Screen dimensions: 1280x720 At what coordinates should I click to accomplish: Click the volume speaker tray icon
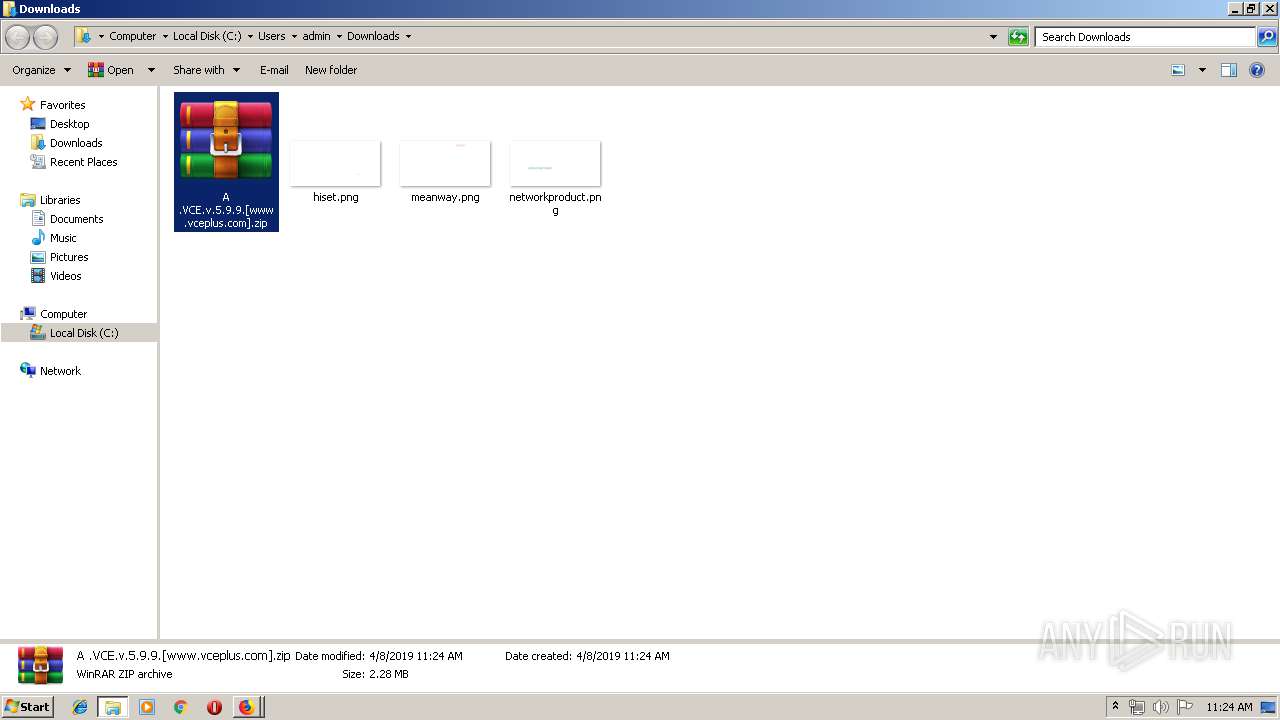pos(1161,706)
